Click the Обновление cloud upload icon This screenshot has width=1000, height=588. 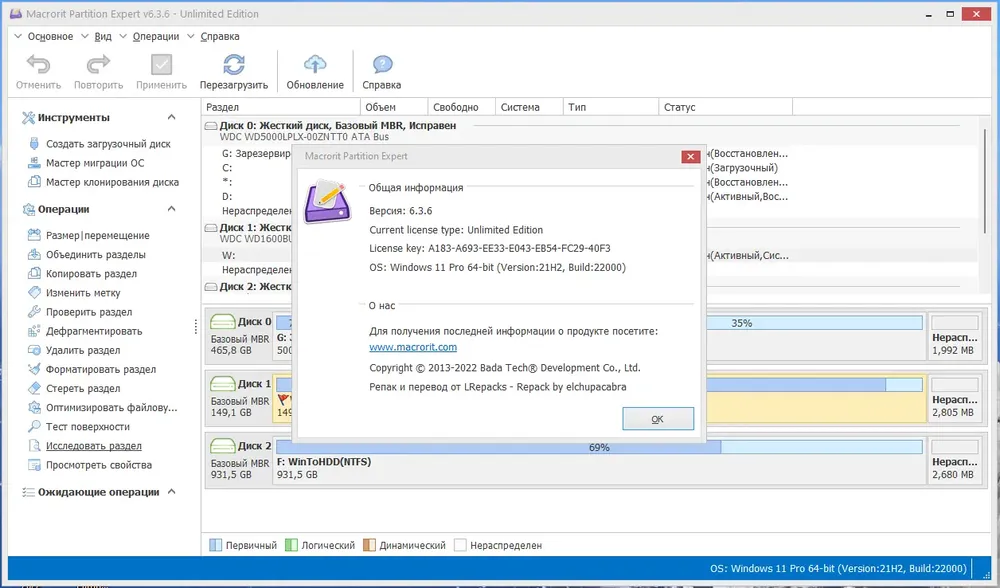(315, 64)
